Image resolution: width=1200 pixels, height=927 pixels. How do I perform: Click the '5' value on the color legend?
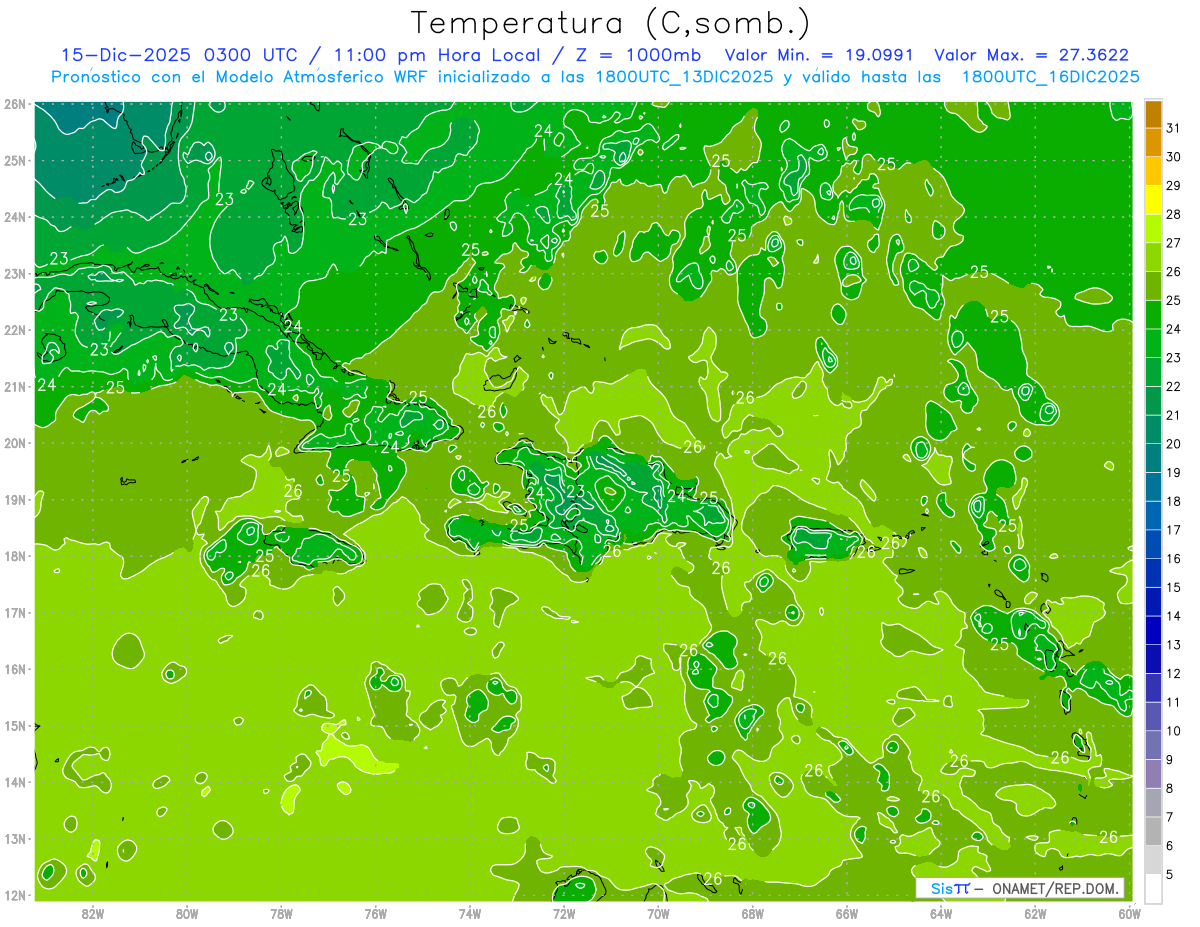click(x=1170, y=875)
